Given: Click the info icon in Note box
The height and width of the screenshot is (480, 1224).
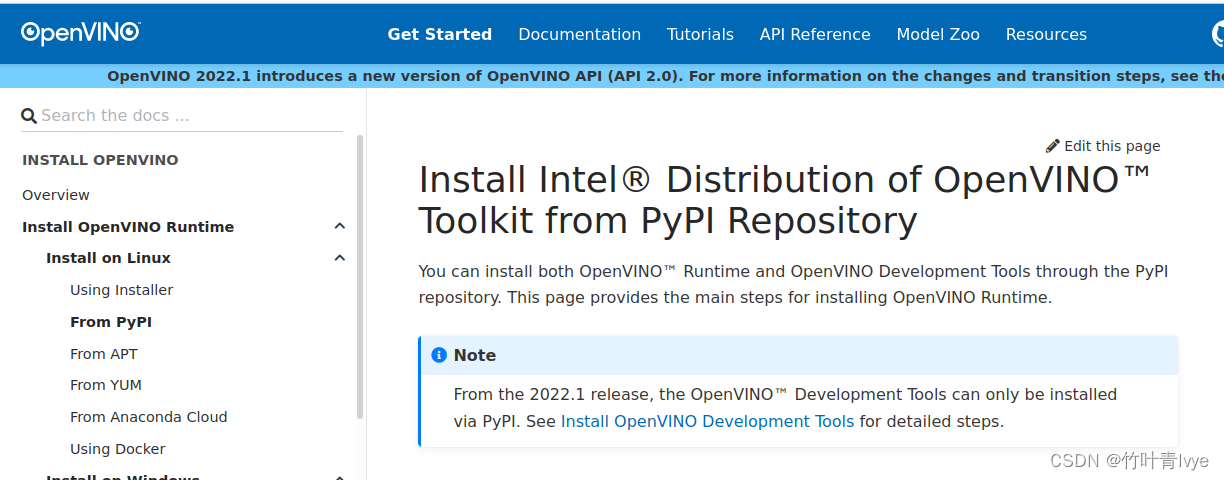Looking at the screenshot, I should (439, 355).
